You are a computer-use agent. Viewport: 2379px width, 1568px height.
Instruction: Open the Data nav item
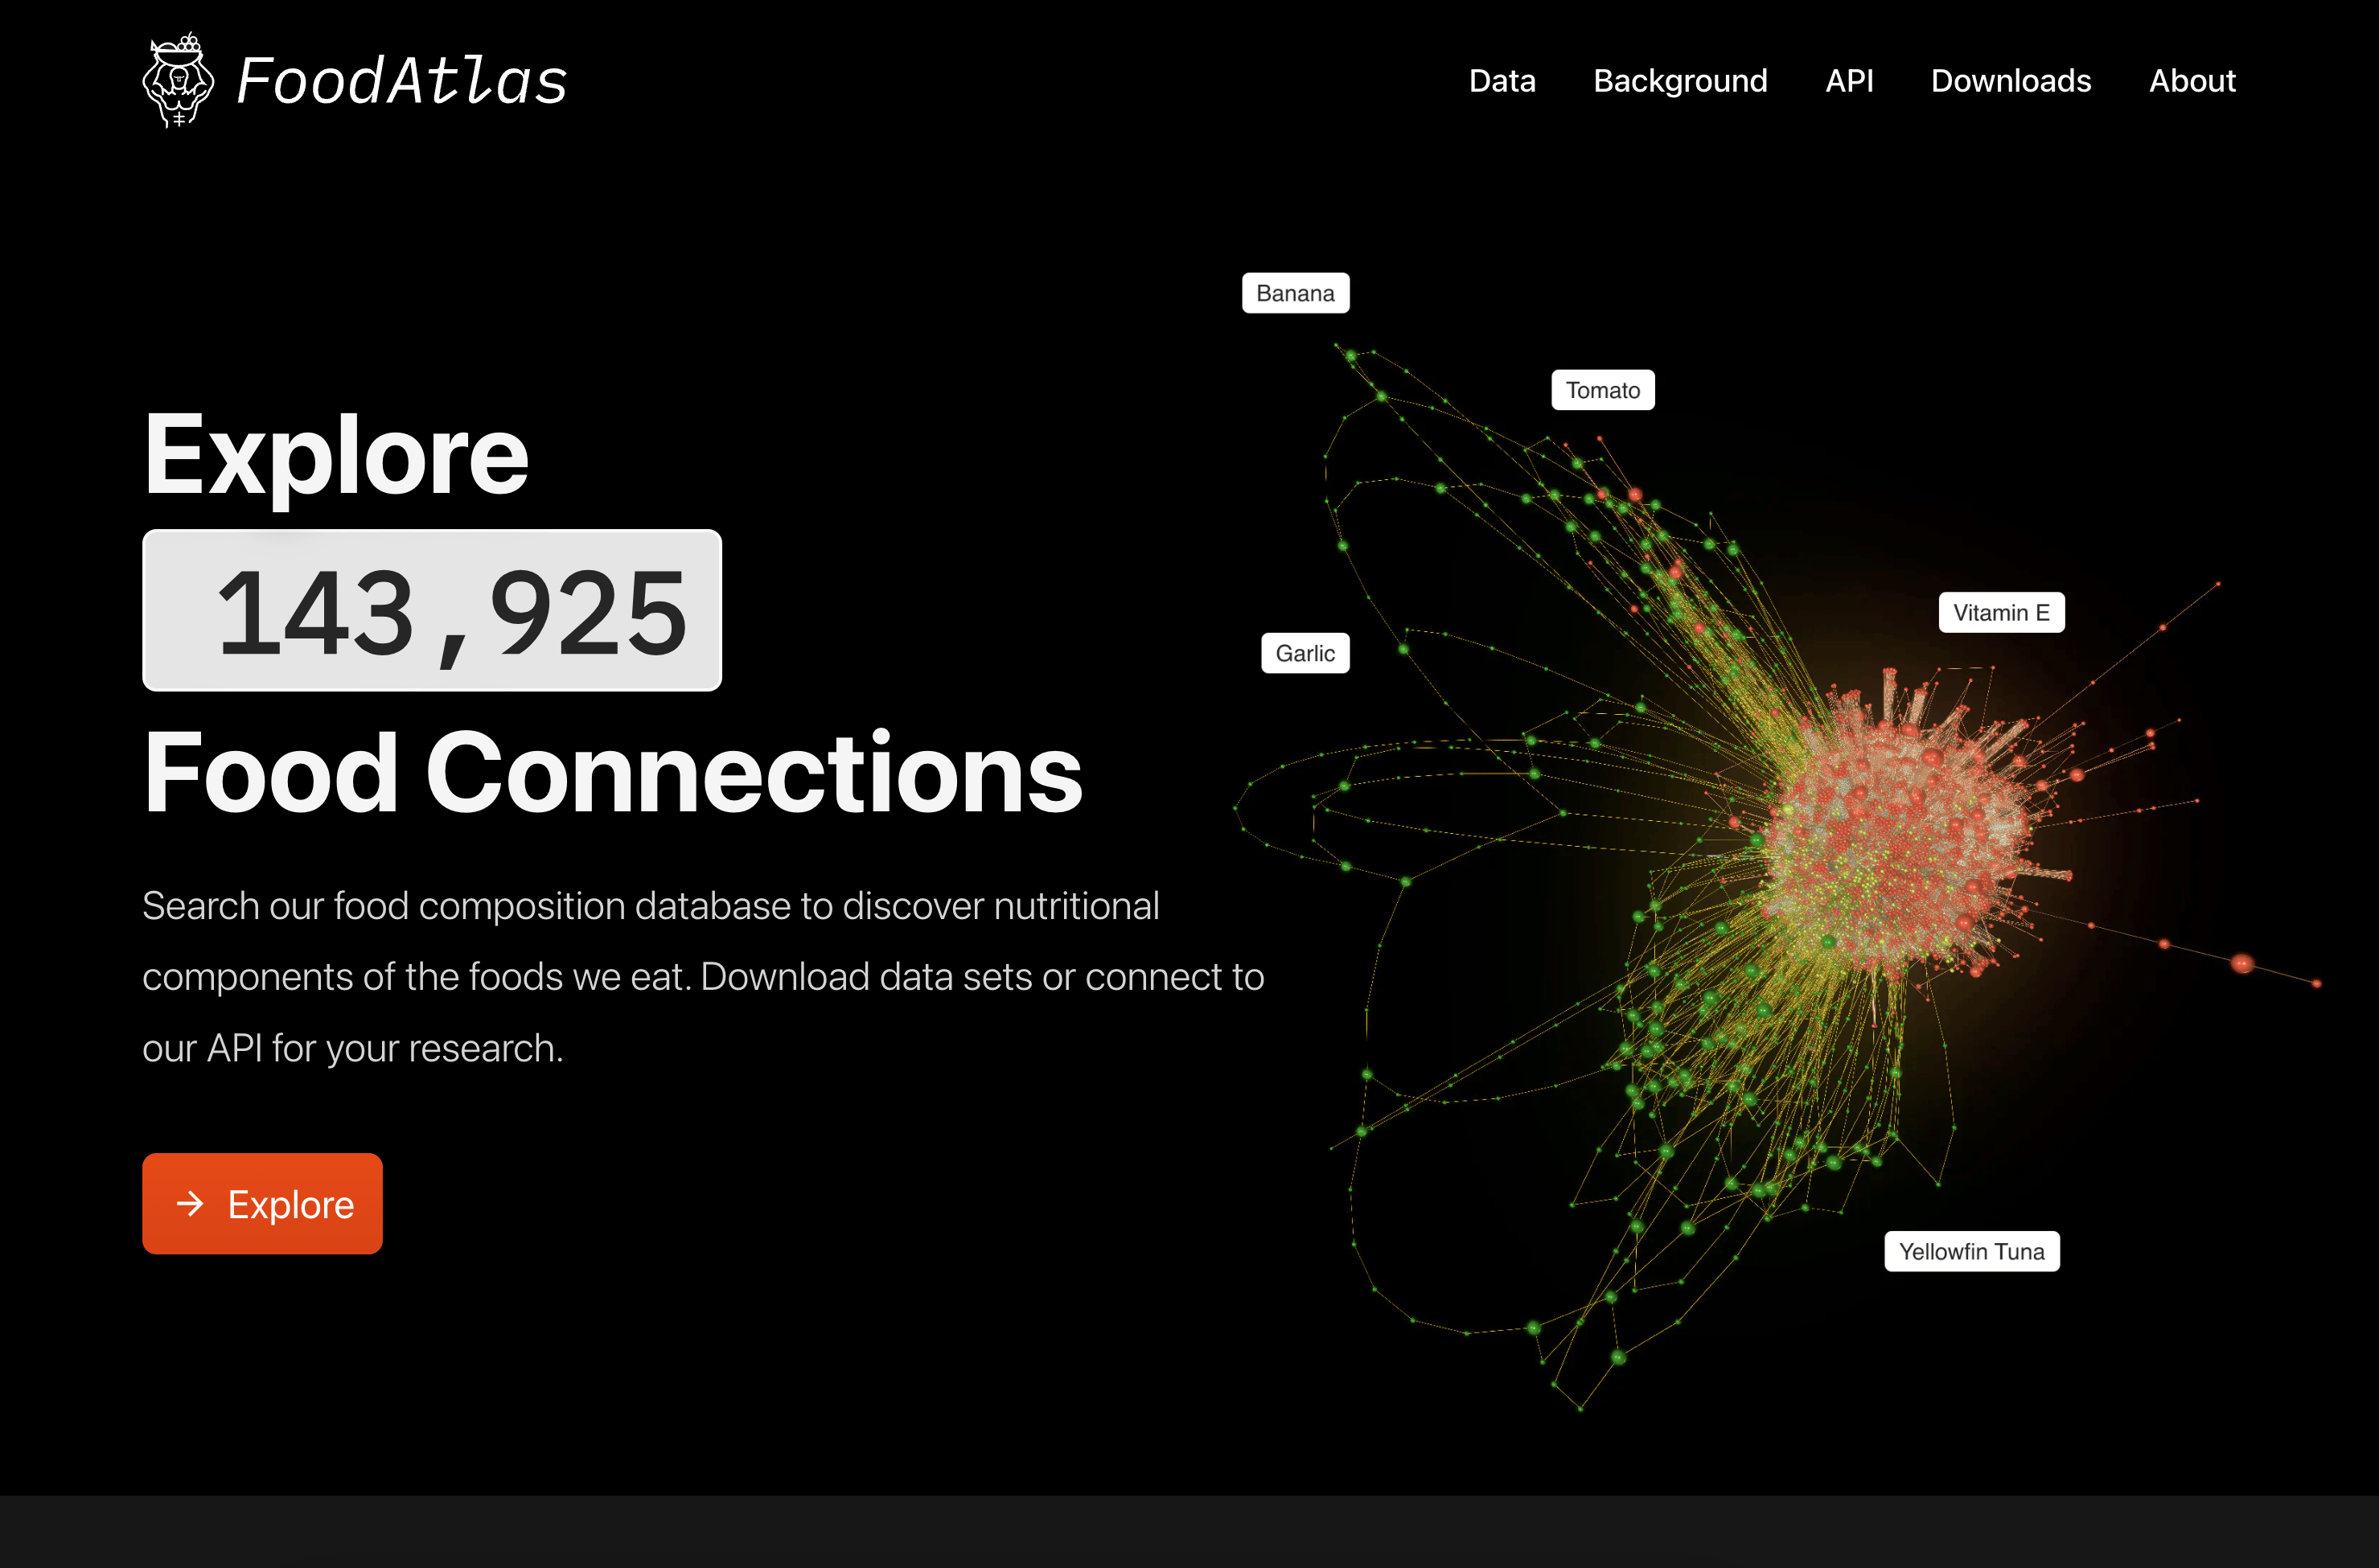tap(1501, 81)
